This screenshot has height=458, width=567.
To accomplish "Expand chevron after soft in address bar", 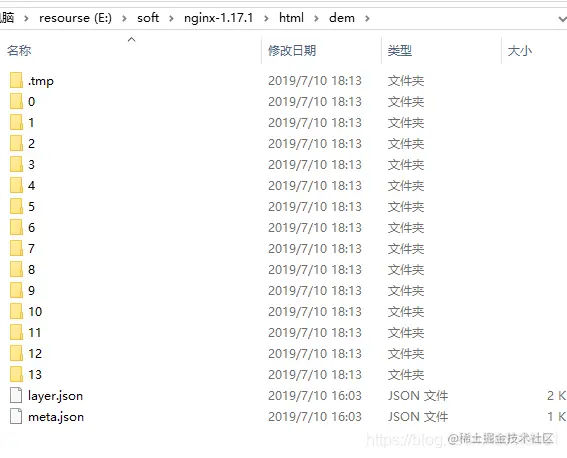I will coord(171,18).
